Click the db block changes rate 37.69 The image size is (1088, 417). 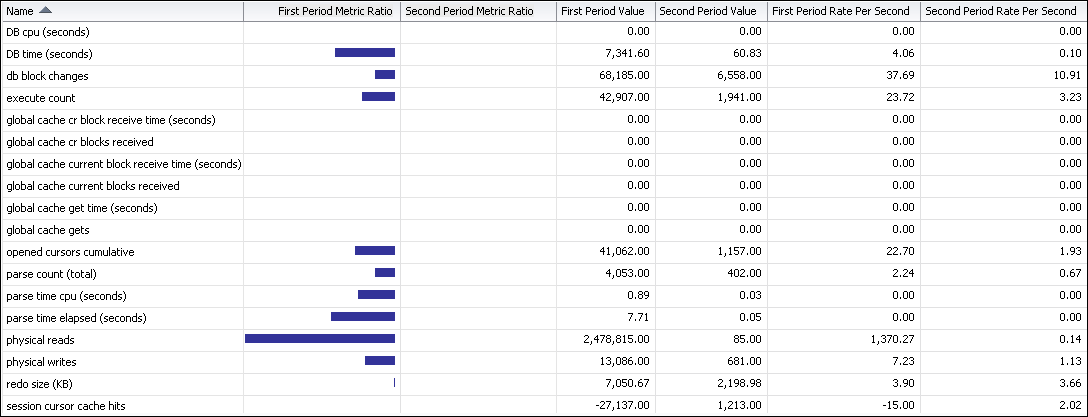902,76
